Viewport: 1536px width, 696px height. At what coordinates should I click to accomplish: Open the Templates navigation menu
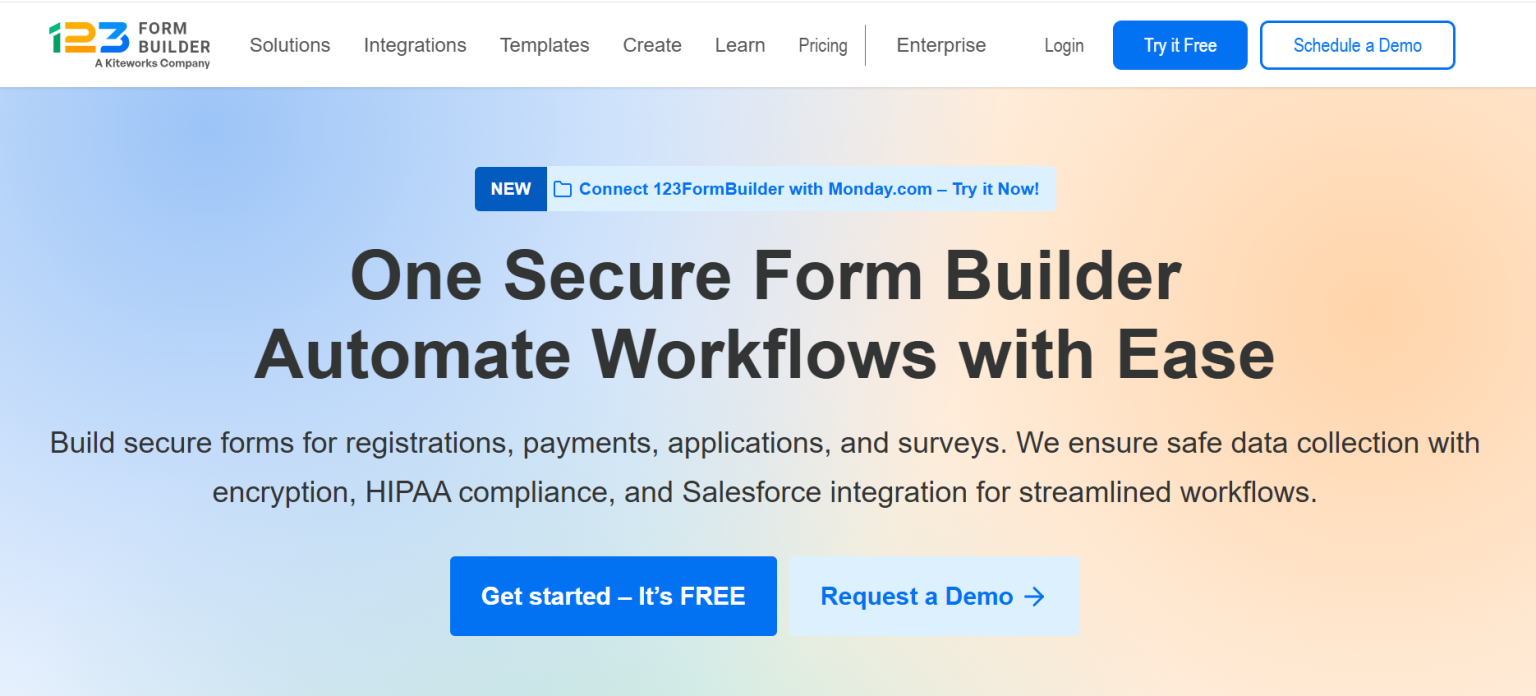pyautogui.click(x=544, y=45)
